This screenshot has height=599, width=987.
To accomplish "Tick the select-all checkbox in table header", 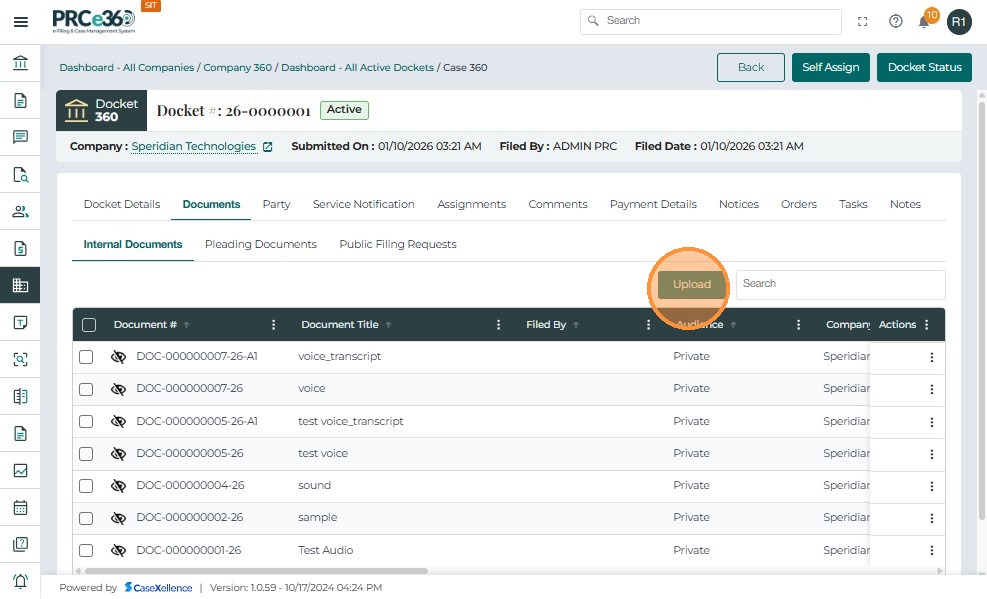I will [x=89, y=325].
